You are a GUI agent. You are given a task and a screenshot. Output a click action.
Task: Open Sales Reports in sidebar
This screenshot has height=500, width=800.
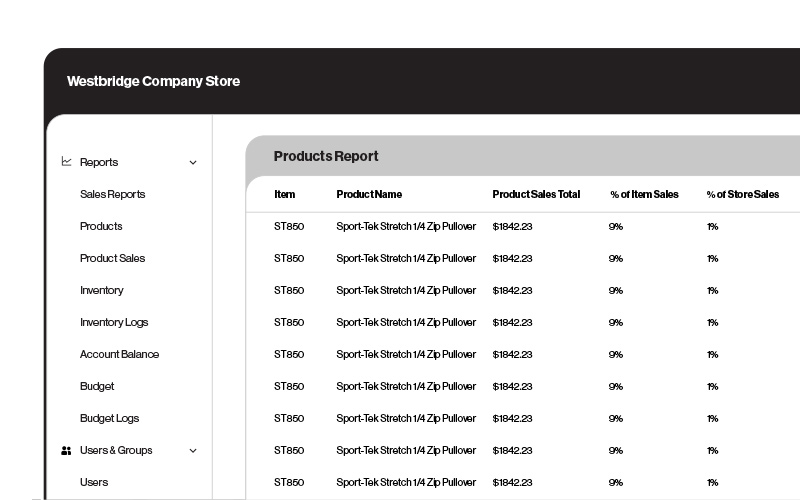112,194
